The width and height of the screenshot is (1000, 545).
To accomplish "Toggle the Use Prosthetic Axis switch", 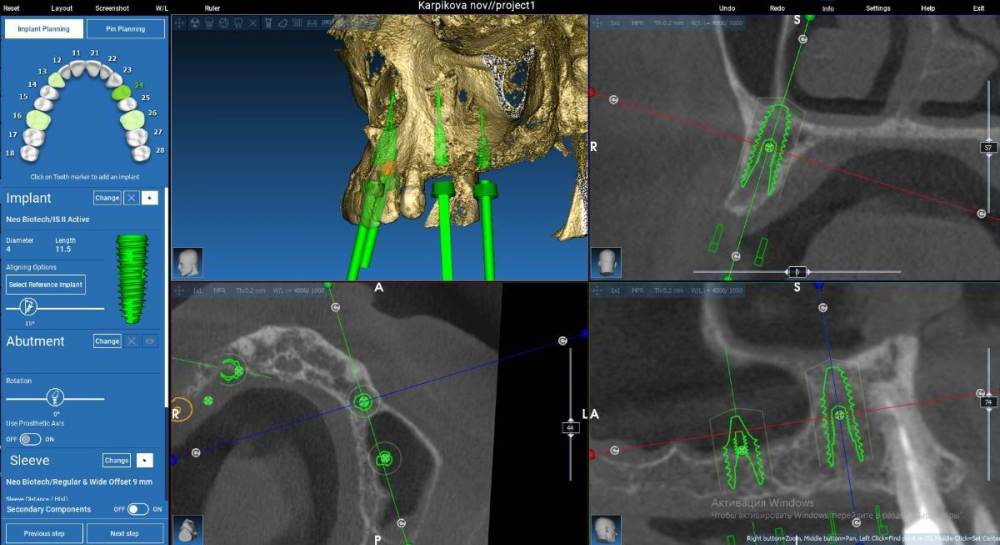I will tap(30, 439).
